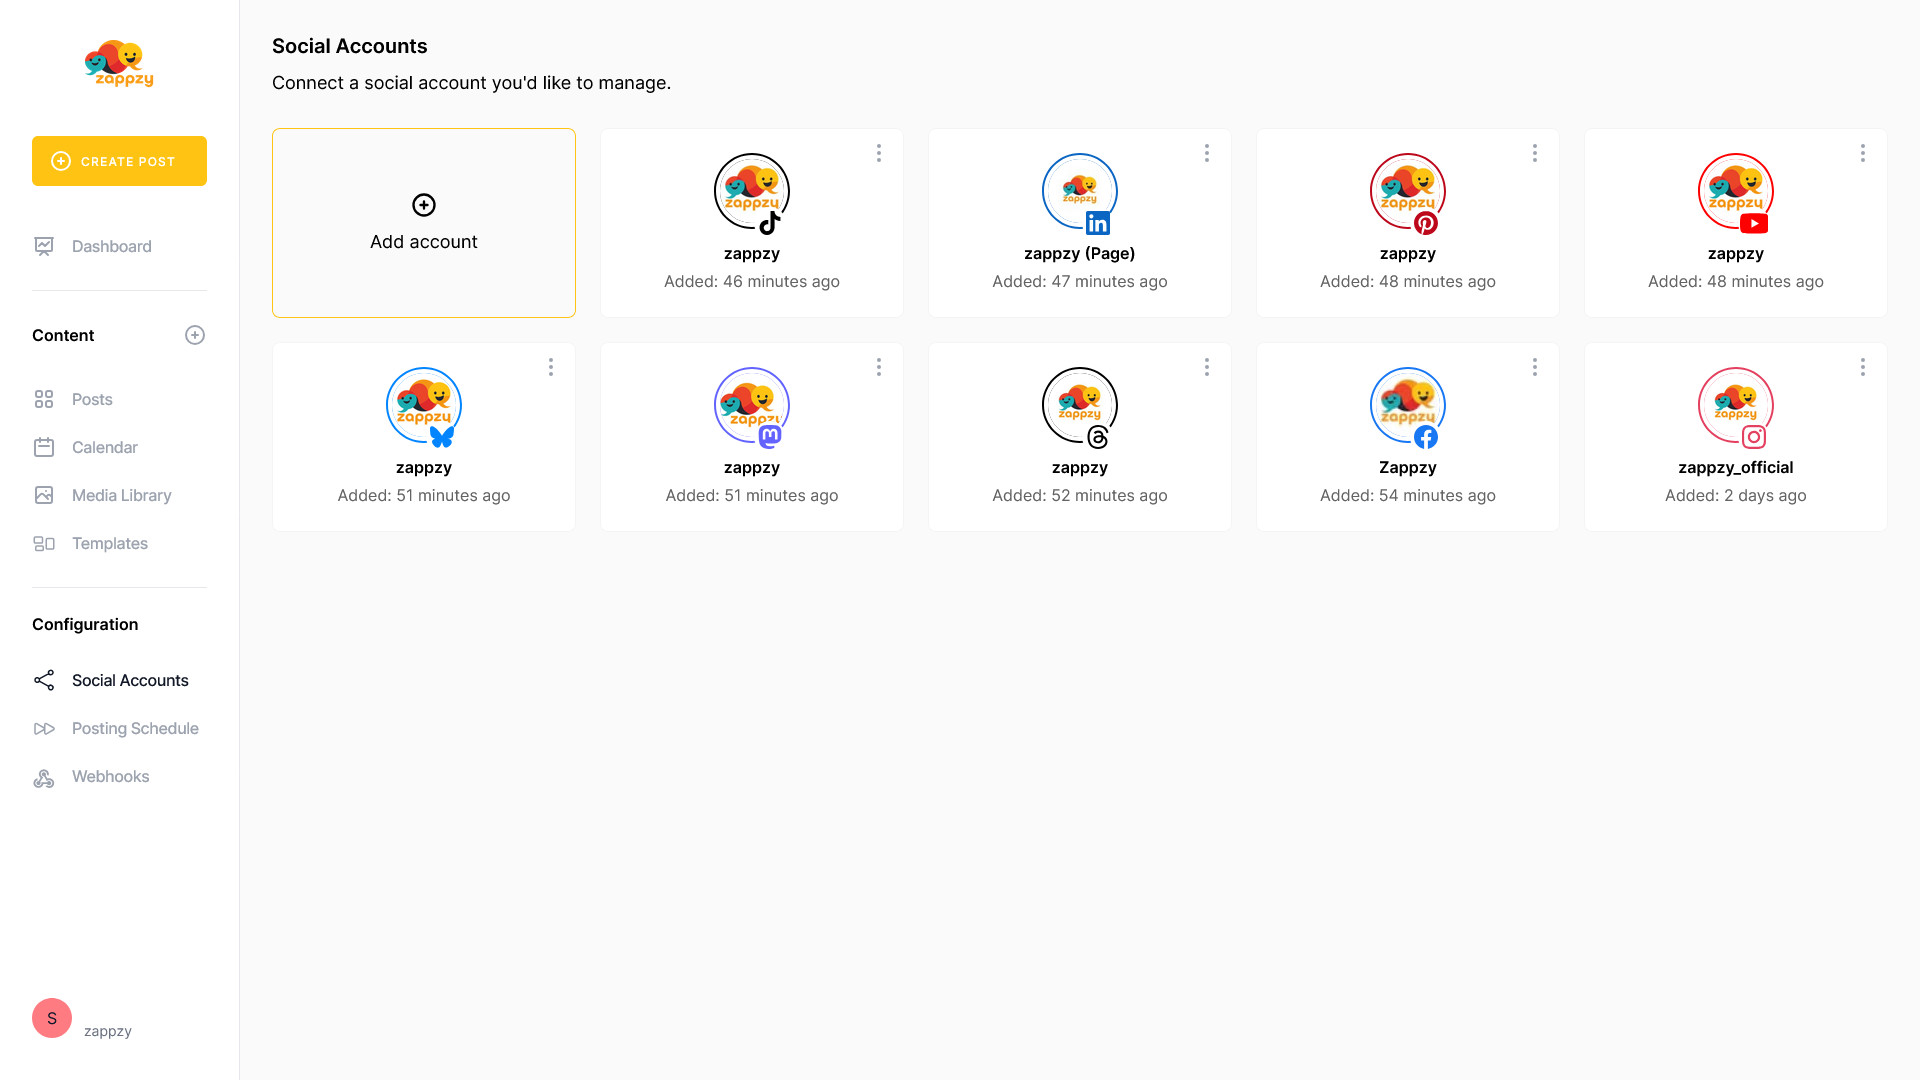The image size is (1920, 1080).
Task: Click the Create Post button
Action: [x=119, y=161]
